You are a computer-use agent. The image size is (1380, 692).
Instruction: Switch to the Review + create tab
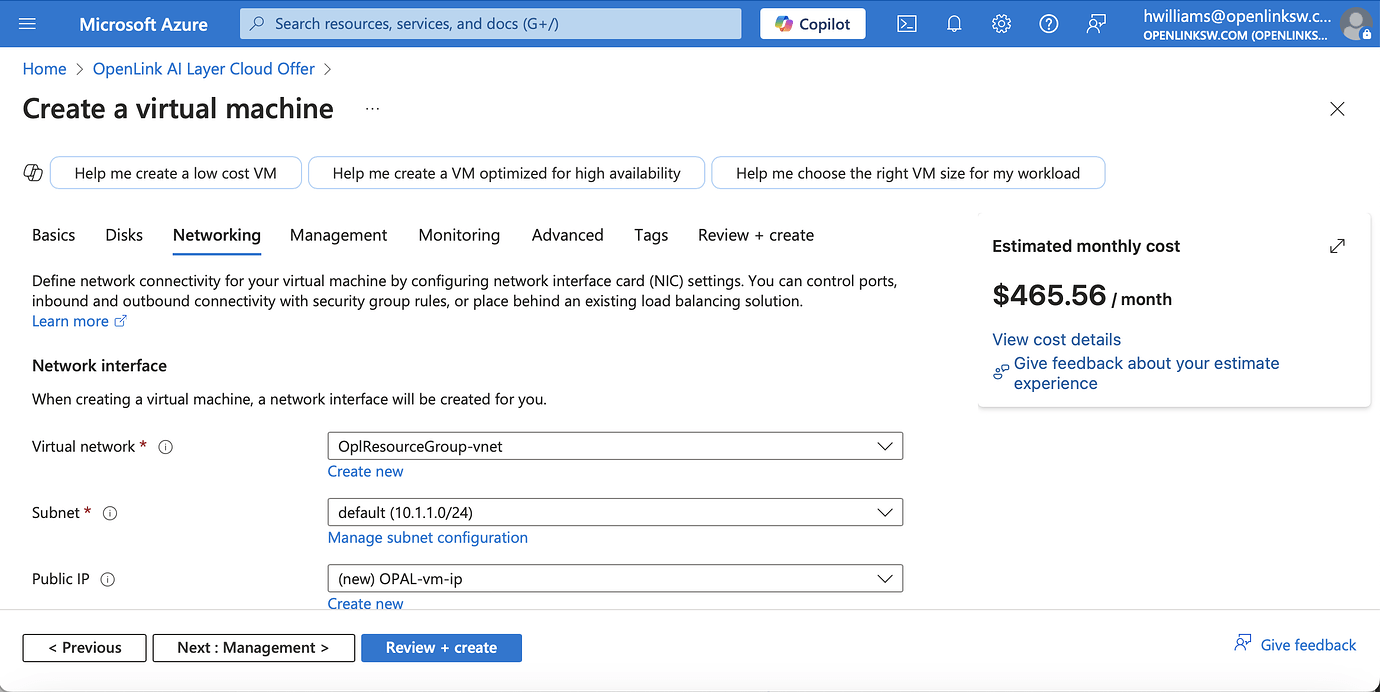point(756,235)
